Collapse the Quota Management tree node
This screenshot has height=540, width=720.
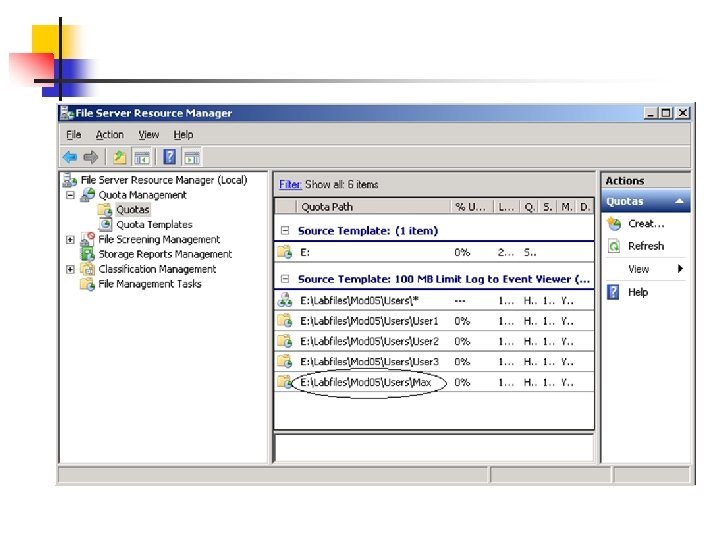click(70, 195)
